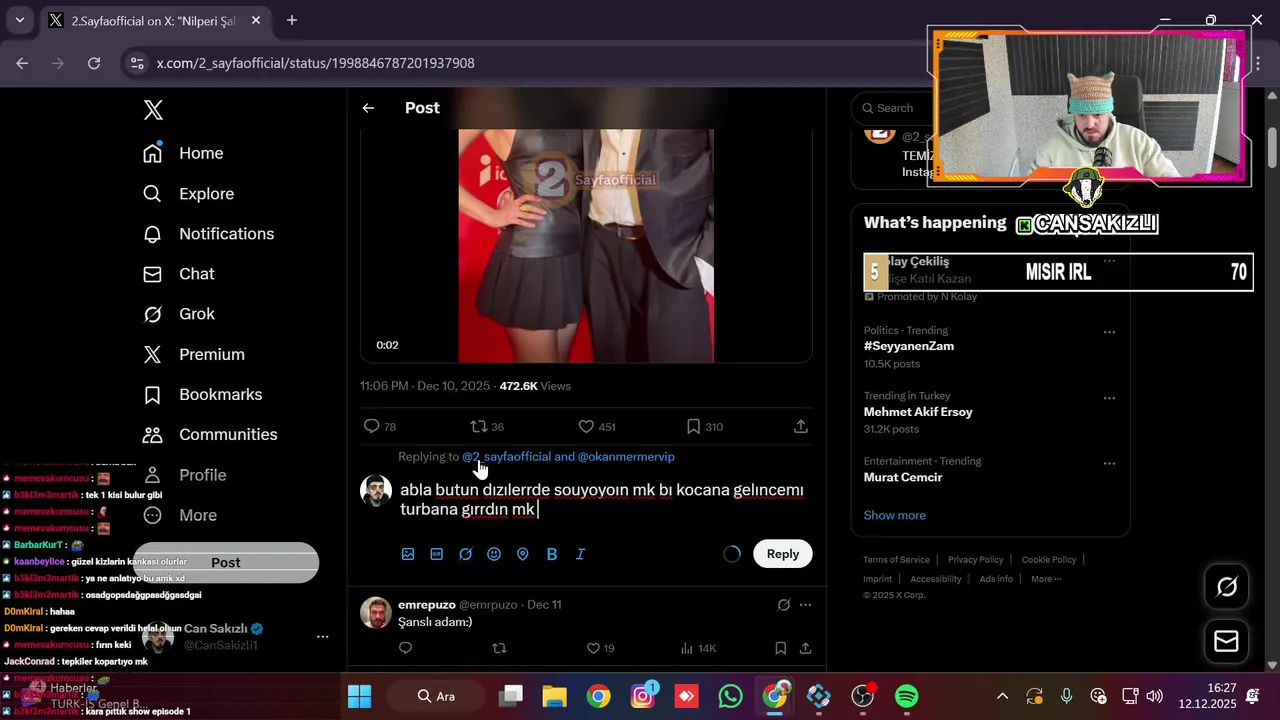Open emrepuzo profile name
The height and width of the screenshot is (720, 1280).
pos(427,605)
